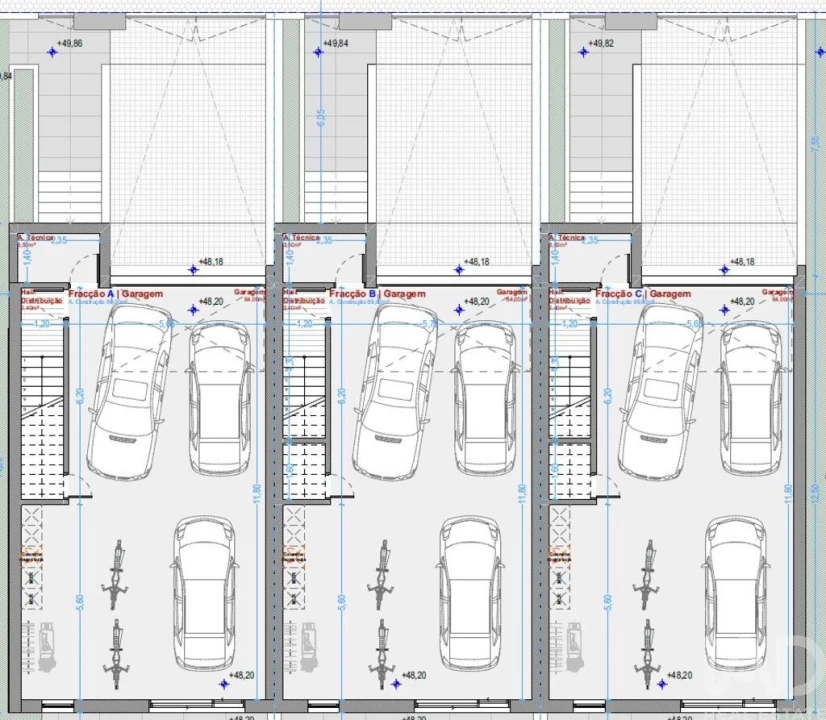This screenshot has width=826, height=720.
Task: Select the lower bicycle in Fracção B garage
Action: click(x=382, y=649)
